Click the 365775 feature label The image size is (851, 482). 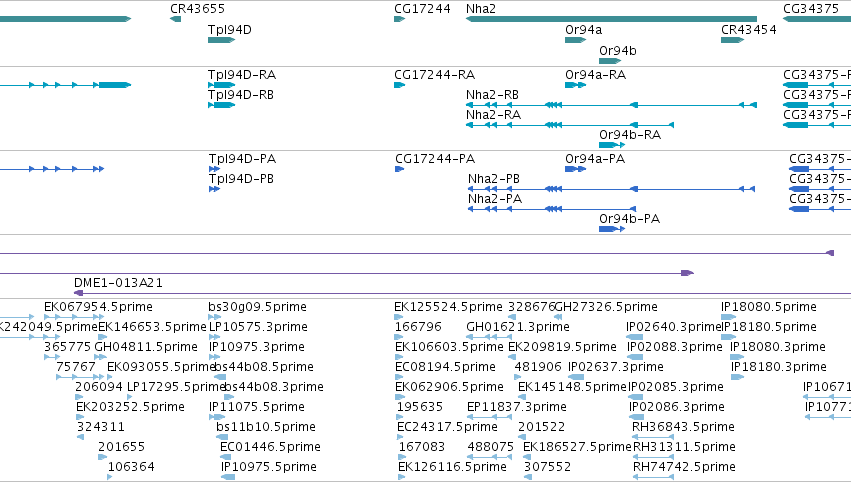pyautogui.click(x=67, y=347)
